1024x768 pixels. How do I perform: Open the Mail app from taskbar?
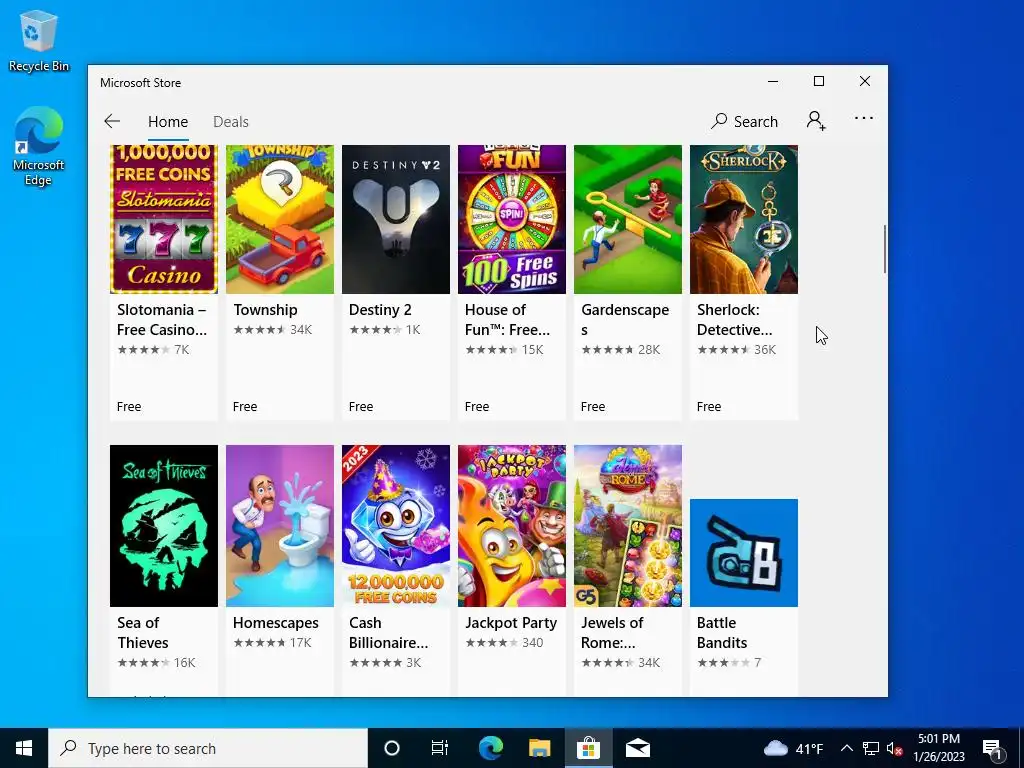tap(637, 748)
